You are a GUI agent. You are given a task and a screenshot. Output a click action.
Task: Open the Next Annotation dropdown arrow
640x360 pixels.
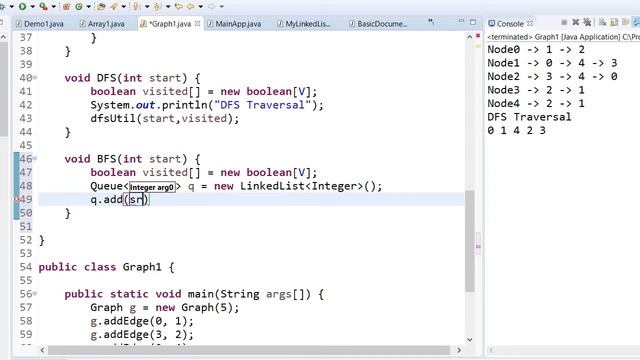click(x=147, y=7)
